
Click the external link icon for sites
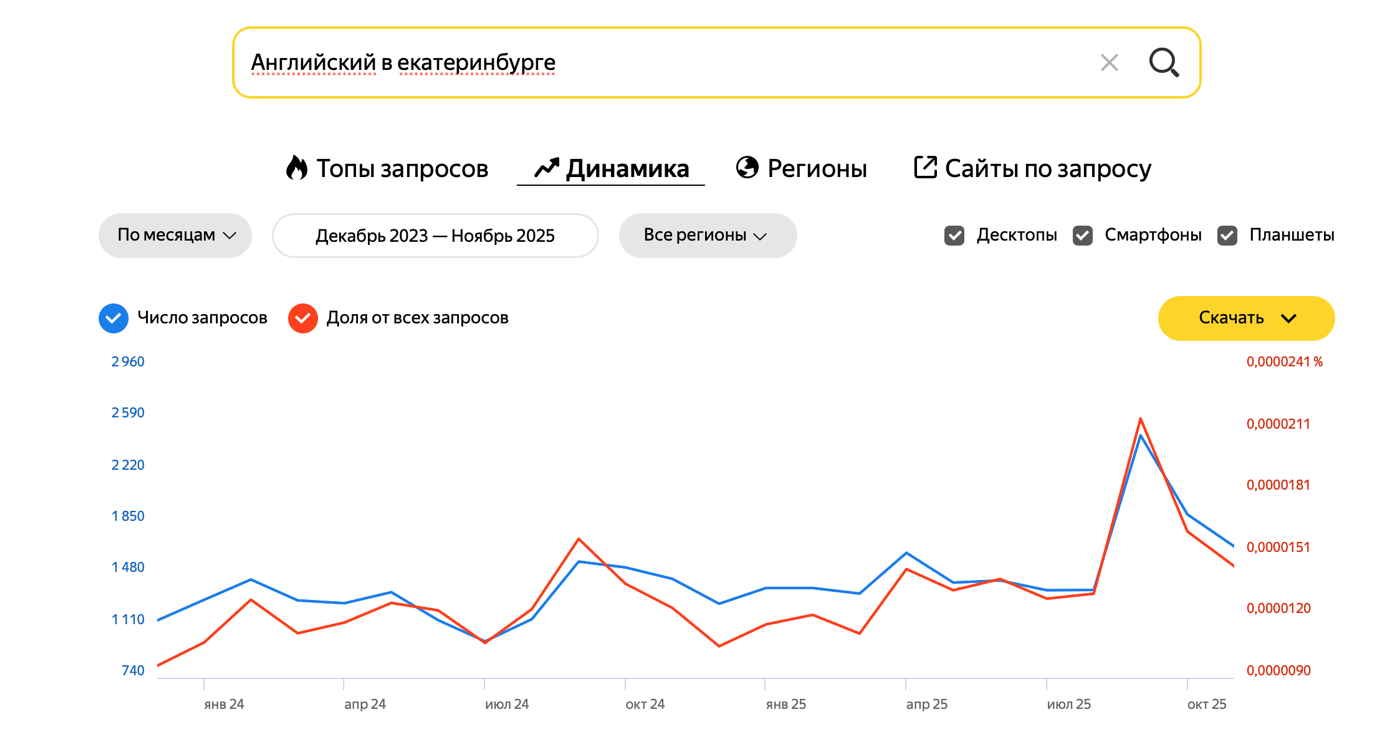pos(925,168)
